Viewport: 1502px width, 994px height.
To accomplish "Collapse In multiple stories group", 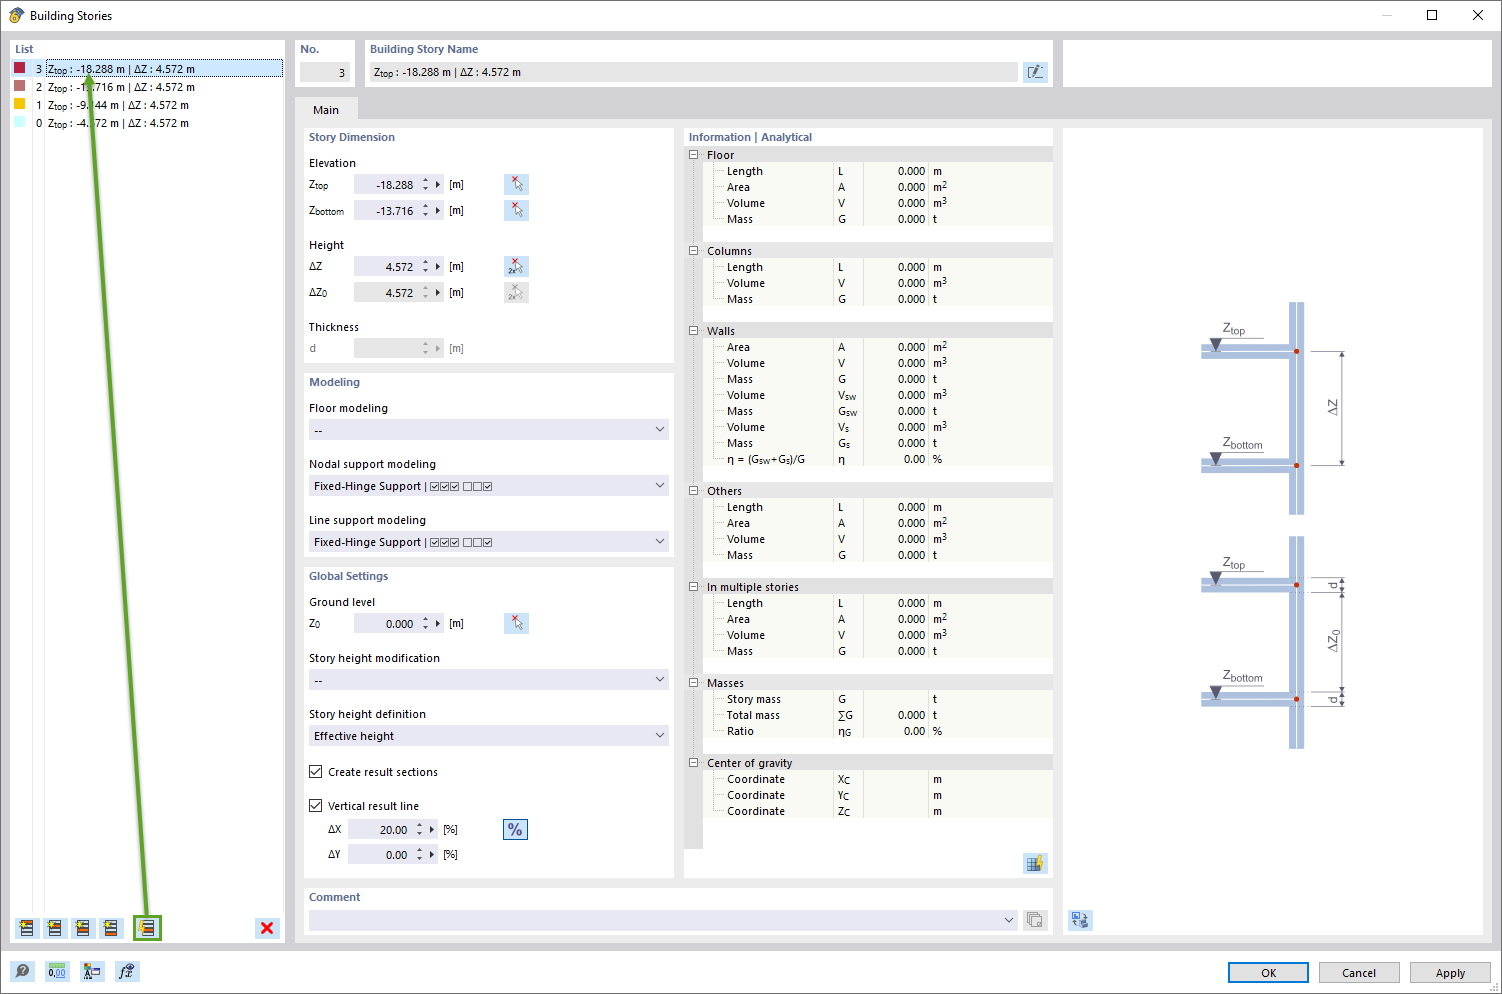I will coord(694,587).
